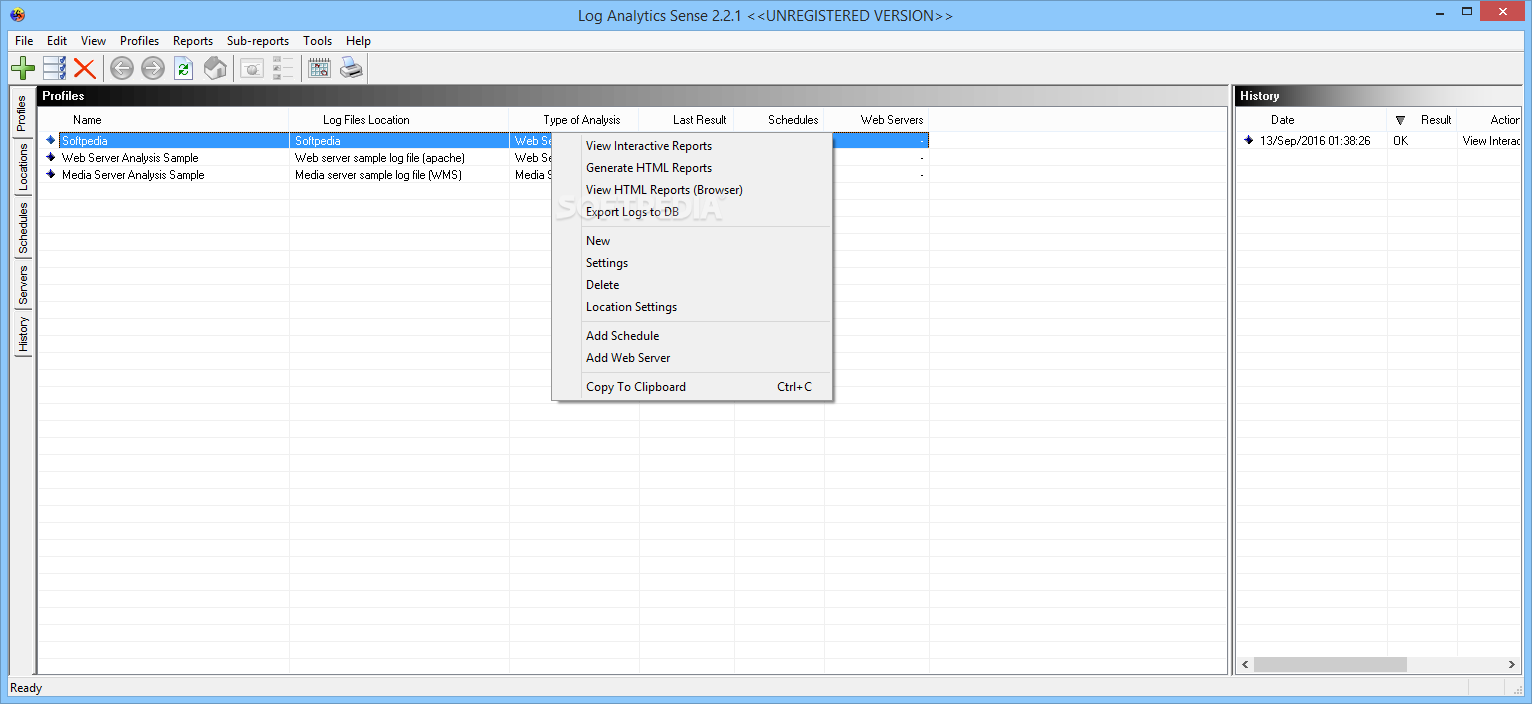Select the Web Server Analysis Sample profile

[x=130, y=158]
